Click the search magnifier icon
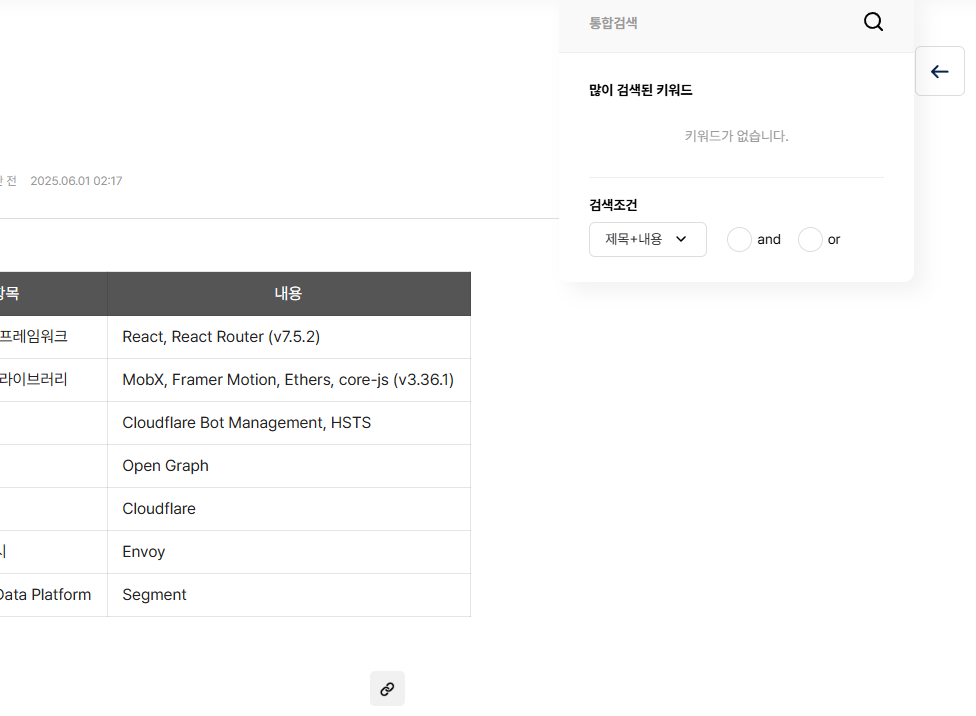Image resolution: width=976 pixels, height=716 pixels. (x=873, y=22)
